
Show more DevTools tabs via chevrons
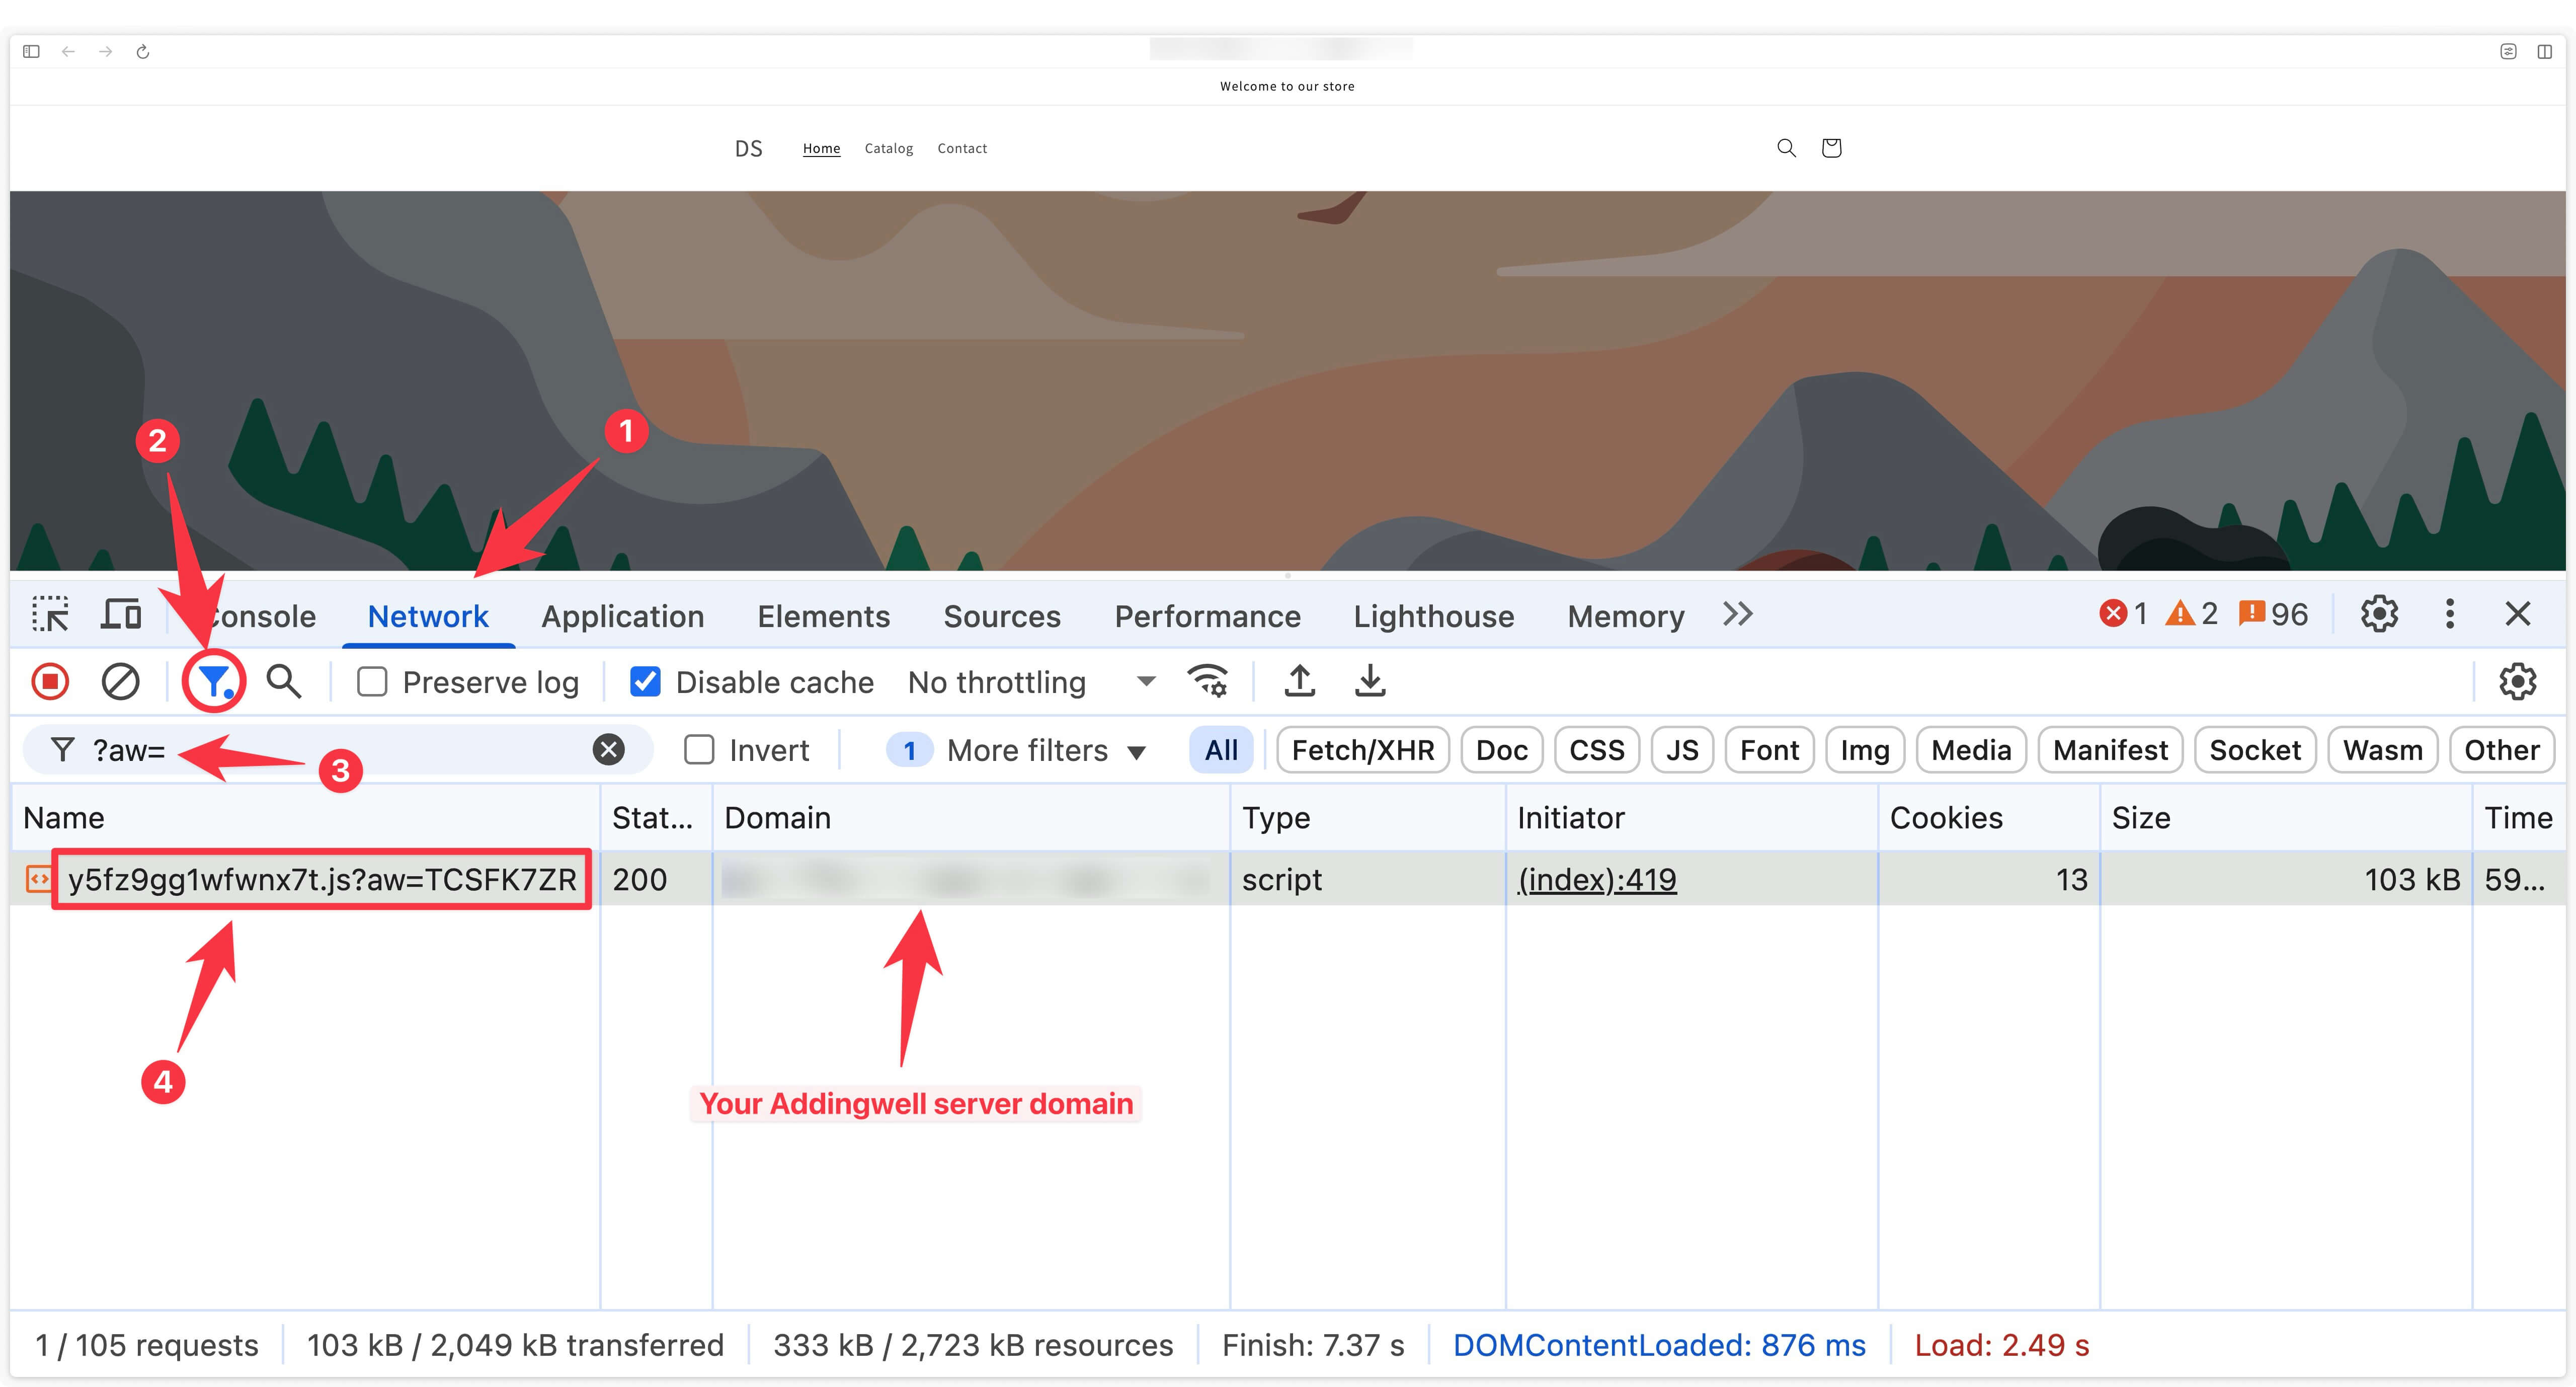coord(1738,614)
